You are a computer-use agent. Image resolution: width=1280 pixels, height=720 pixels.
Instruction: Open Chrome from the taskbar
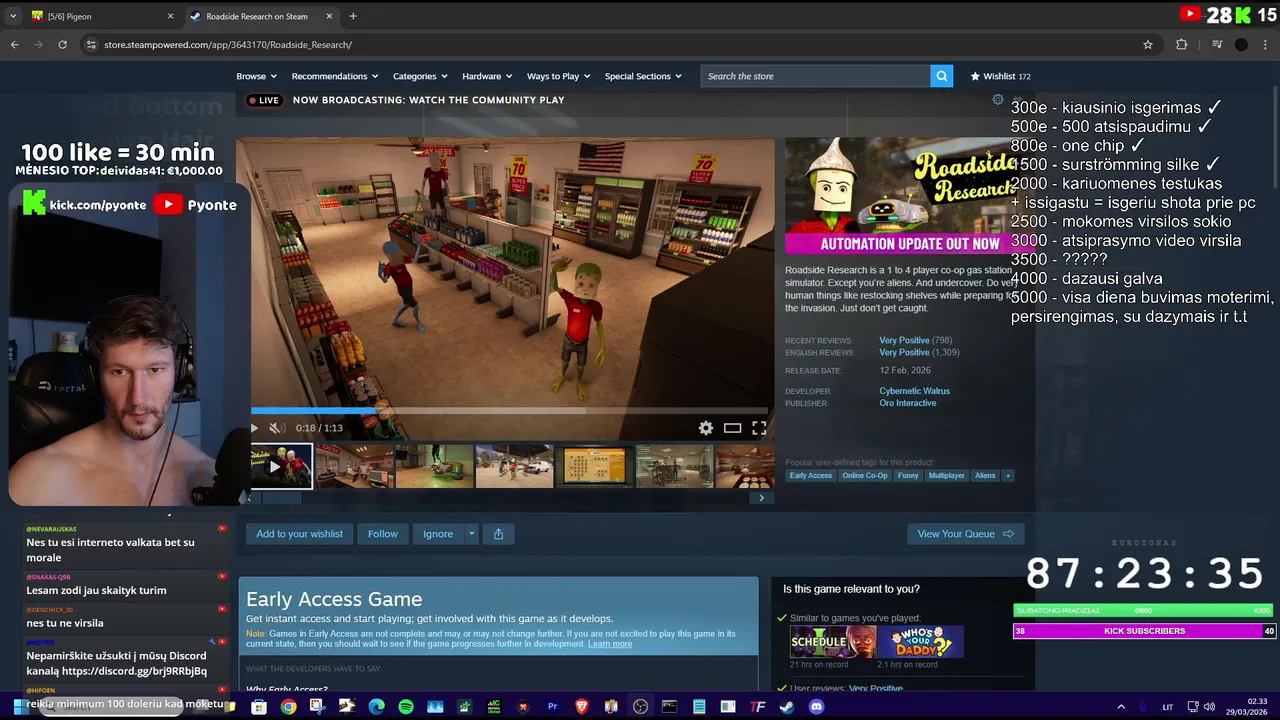coord(288,707)
